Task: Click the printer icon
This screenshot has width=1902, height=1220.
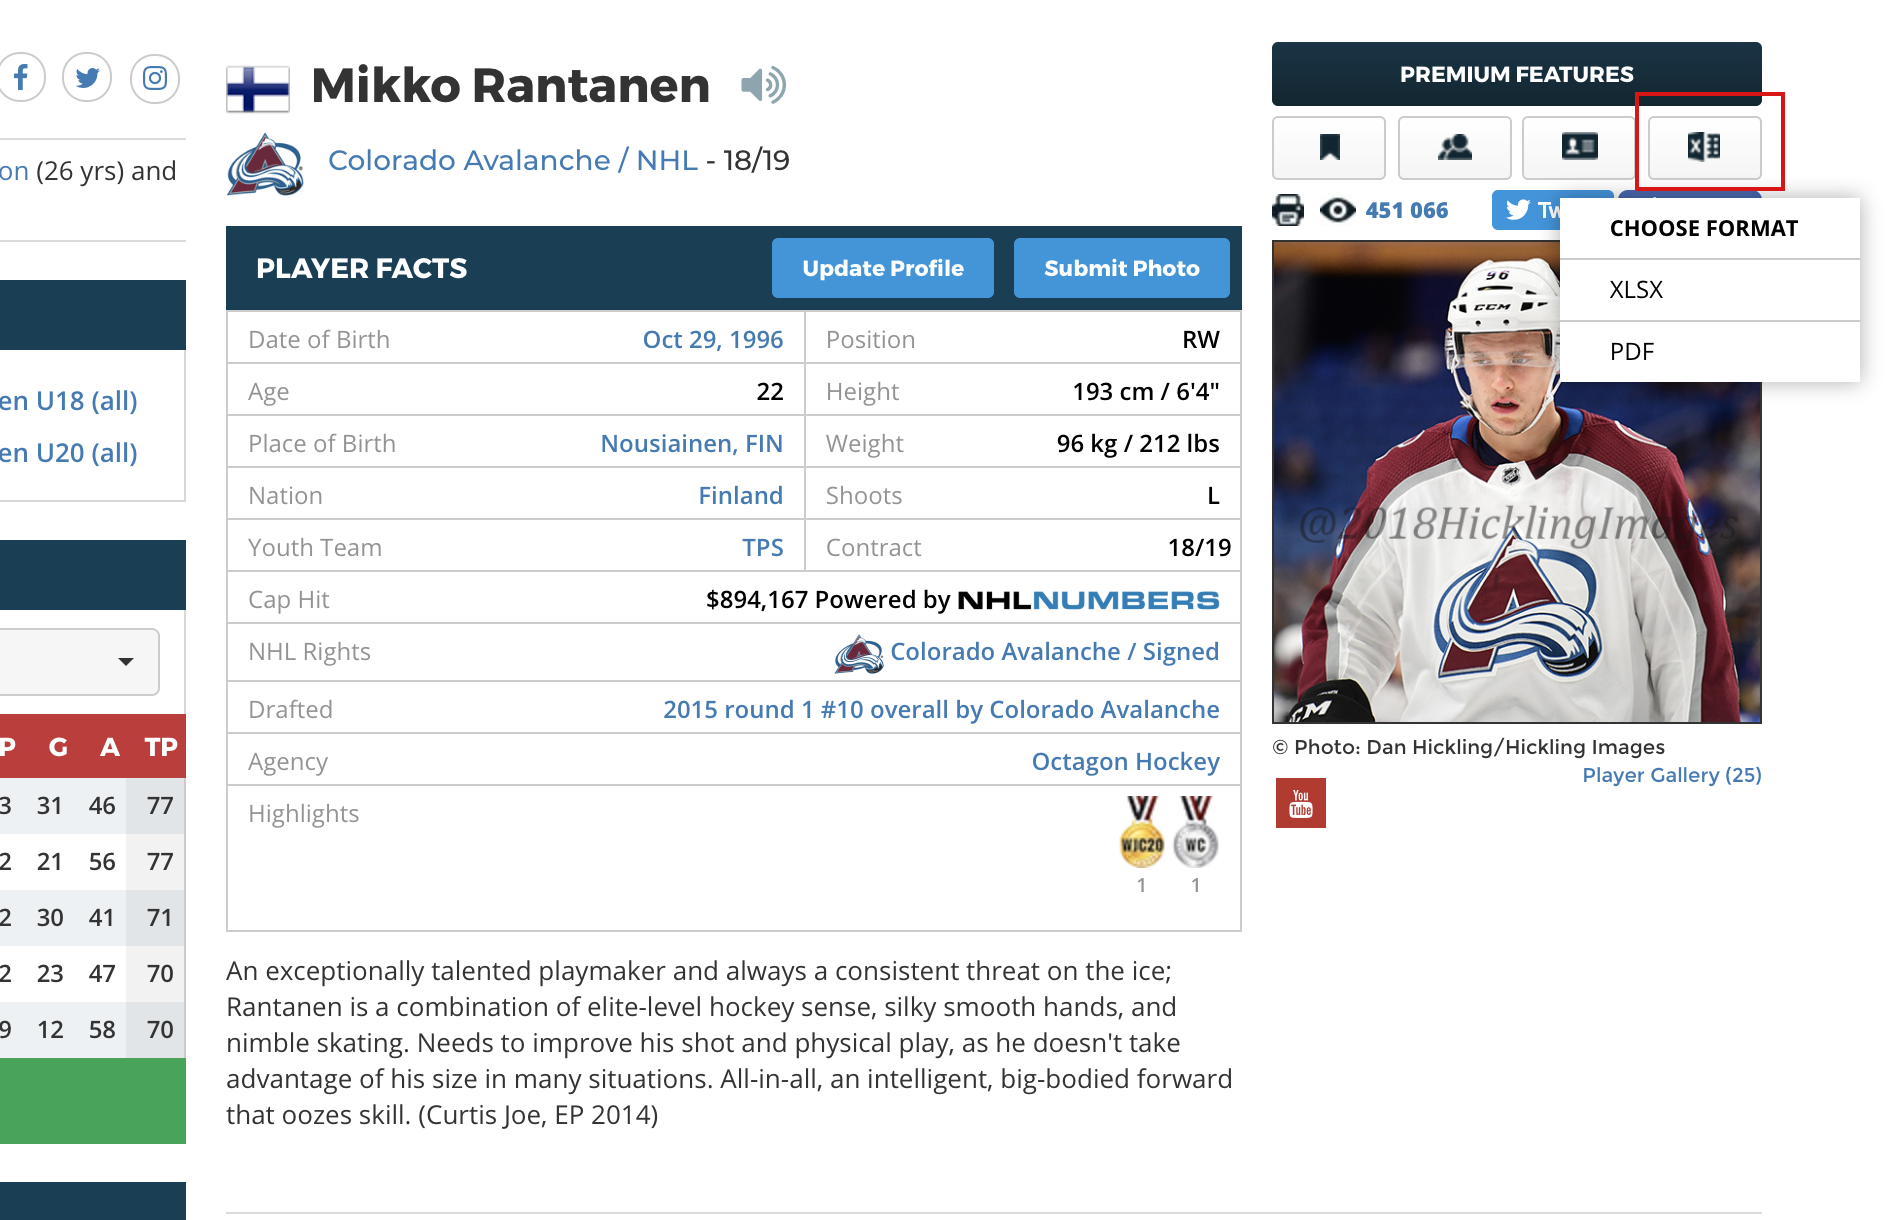Action: click(x=1288, y=210)
